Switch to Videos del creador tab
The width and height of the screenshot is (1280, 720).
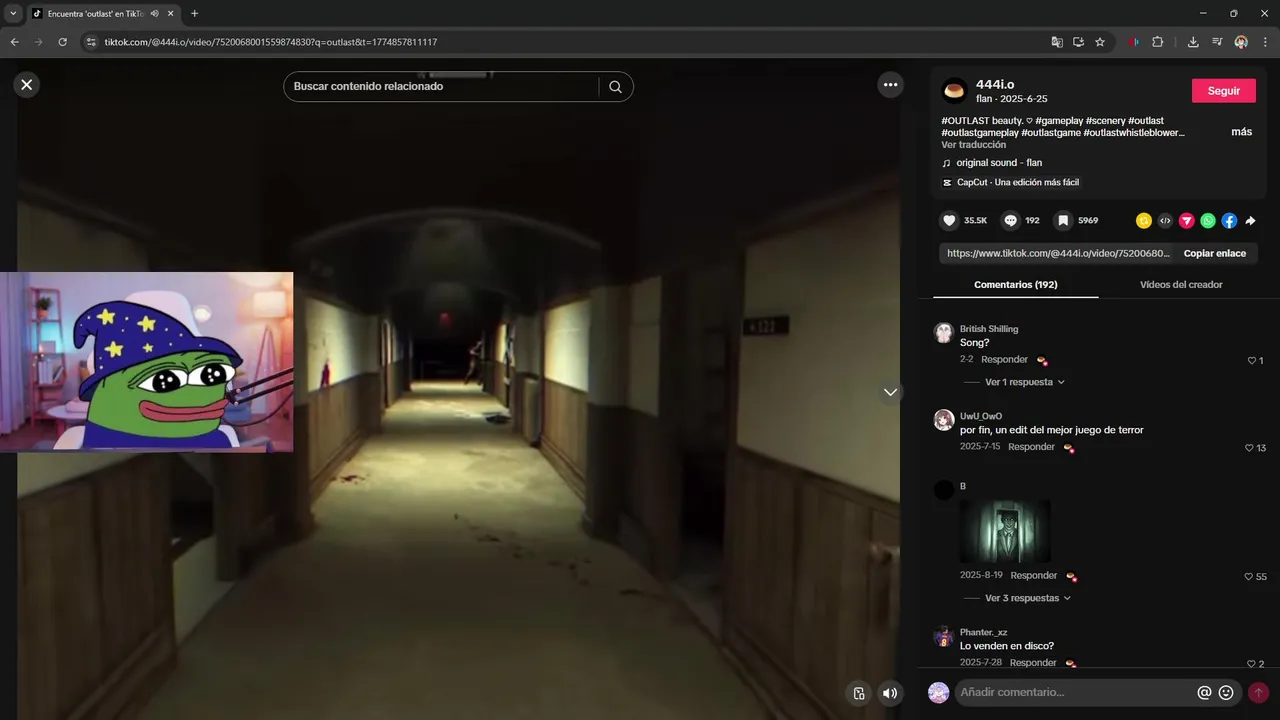[x=1181, y=285]
